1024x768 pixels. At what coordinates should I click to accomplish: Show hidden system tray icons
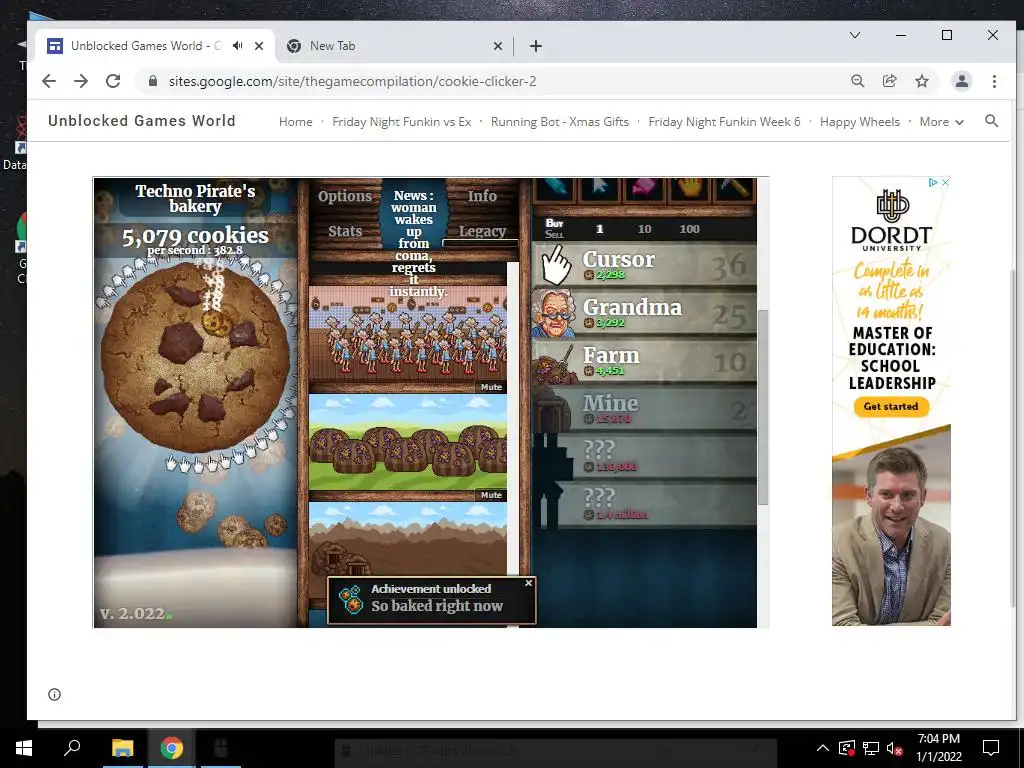coord(822,748)
